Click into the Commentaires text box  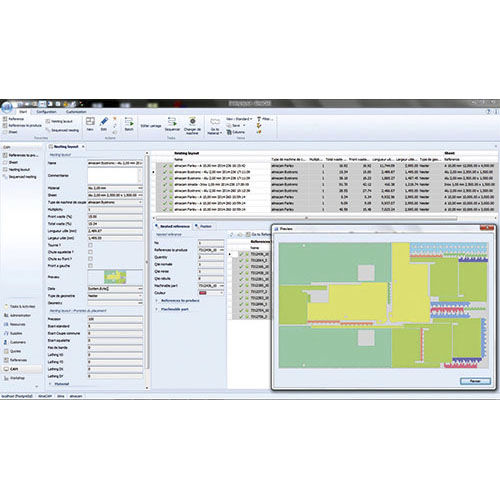pos(115,175)
